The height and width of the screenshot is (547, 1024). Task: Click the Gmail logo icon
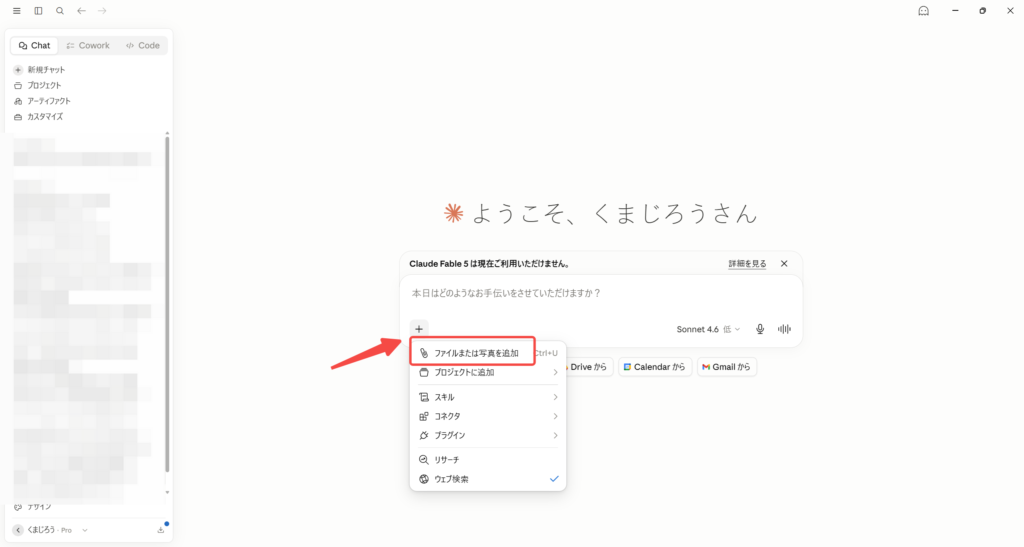pyautogui.click(x=706, y=367)
